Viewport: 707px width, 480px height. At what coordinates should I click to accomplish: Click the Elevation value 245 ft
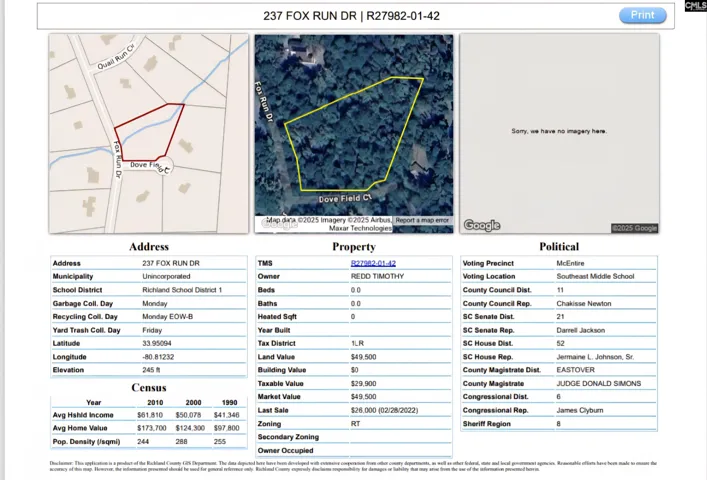[151, 370]
